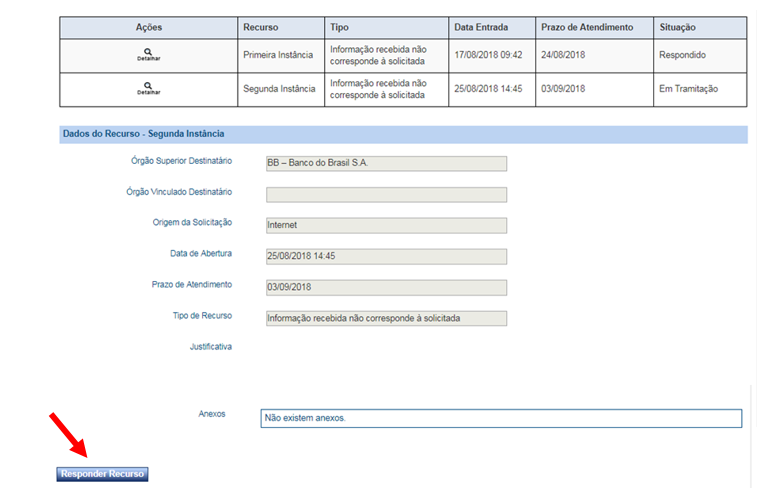Click the 17/08/2018 09:42 entry date cell
Viewport: 775px width, 493px height.
pyautogui.click(x=488, y=55)
